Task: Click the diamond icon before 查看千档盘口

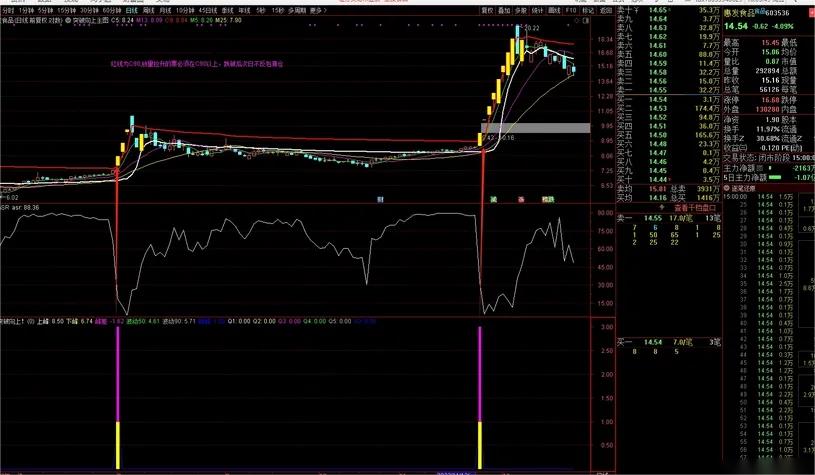Action: click(662, 207)
